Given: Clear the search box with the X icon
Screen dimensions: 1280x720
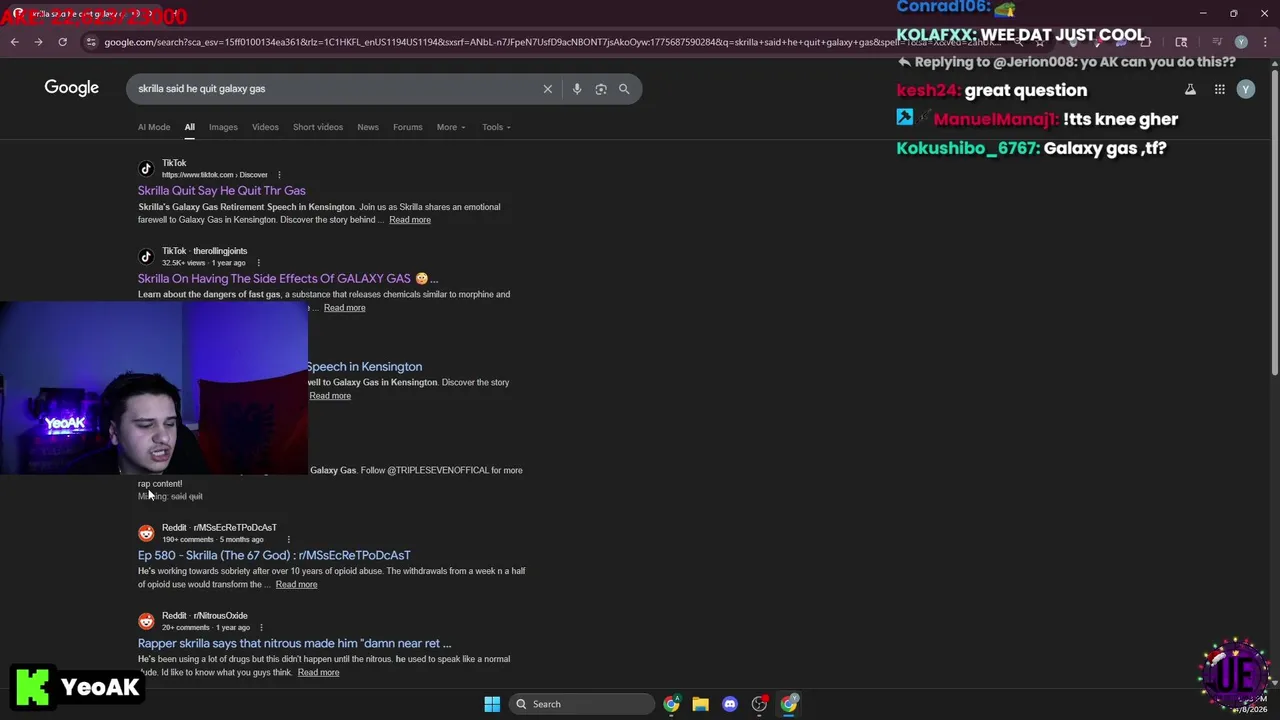Looking at the screenshot, I should pos(548,89).
